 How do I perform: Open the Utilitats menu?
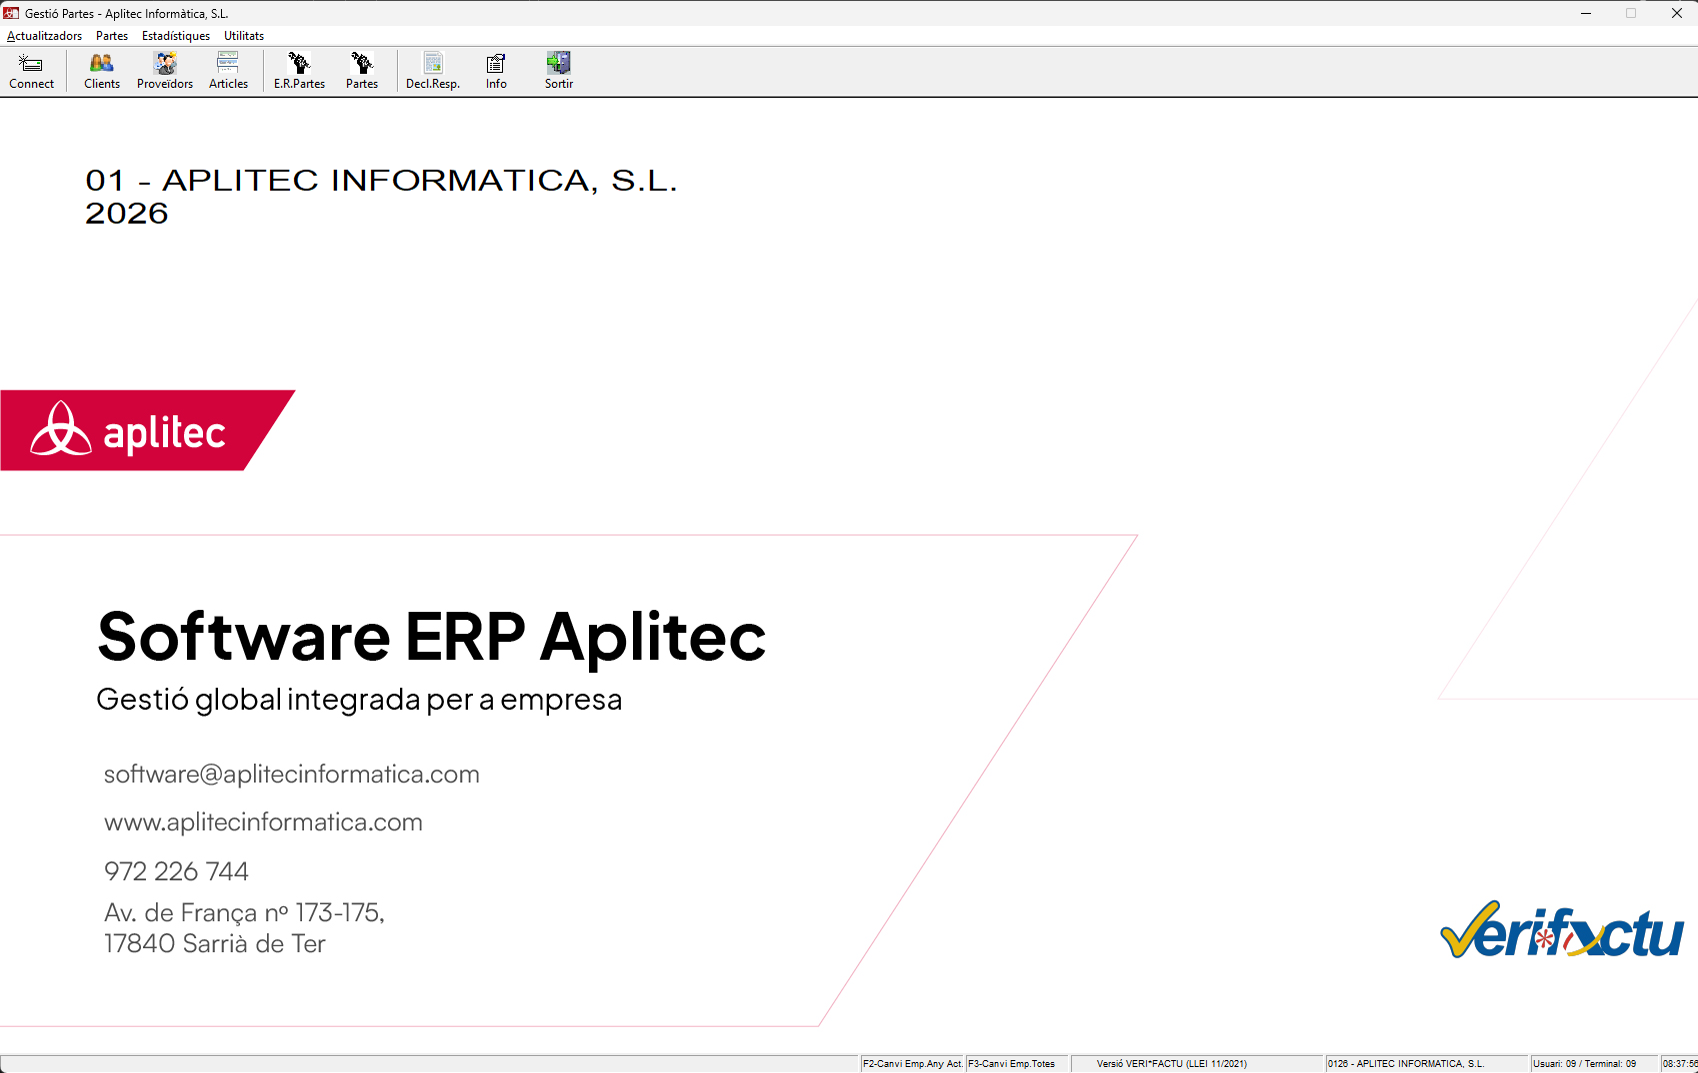(x=244, y=36)
